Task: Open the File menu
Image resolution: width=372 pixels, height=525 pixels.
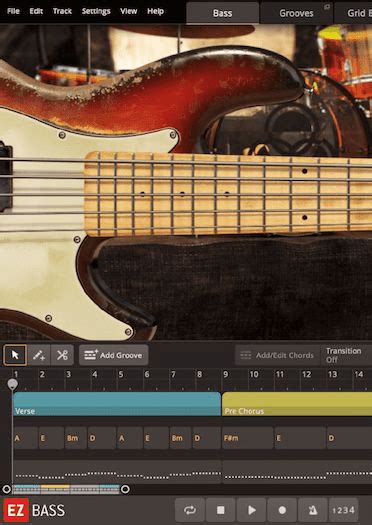Action: pyautogui.click(x=13, y=11)
